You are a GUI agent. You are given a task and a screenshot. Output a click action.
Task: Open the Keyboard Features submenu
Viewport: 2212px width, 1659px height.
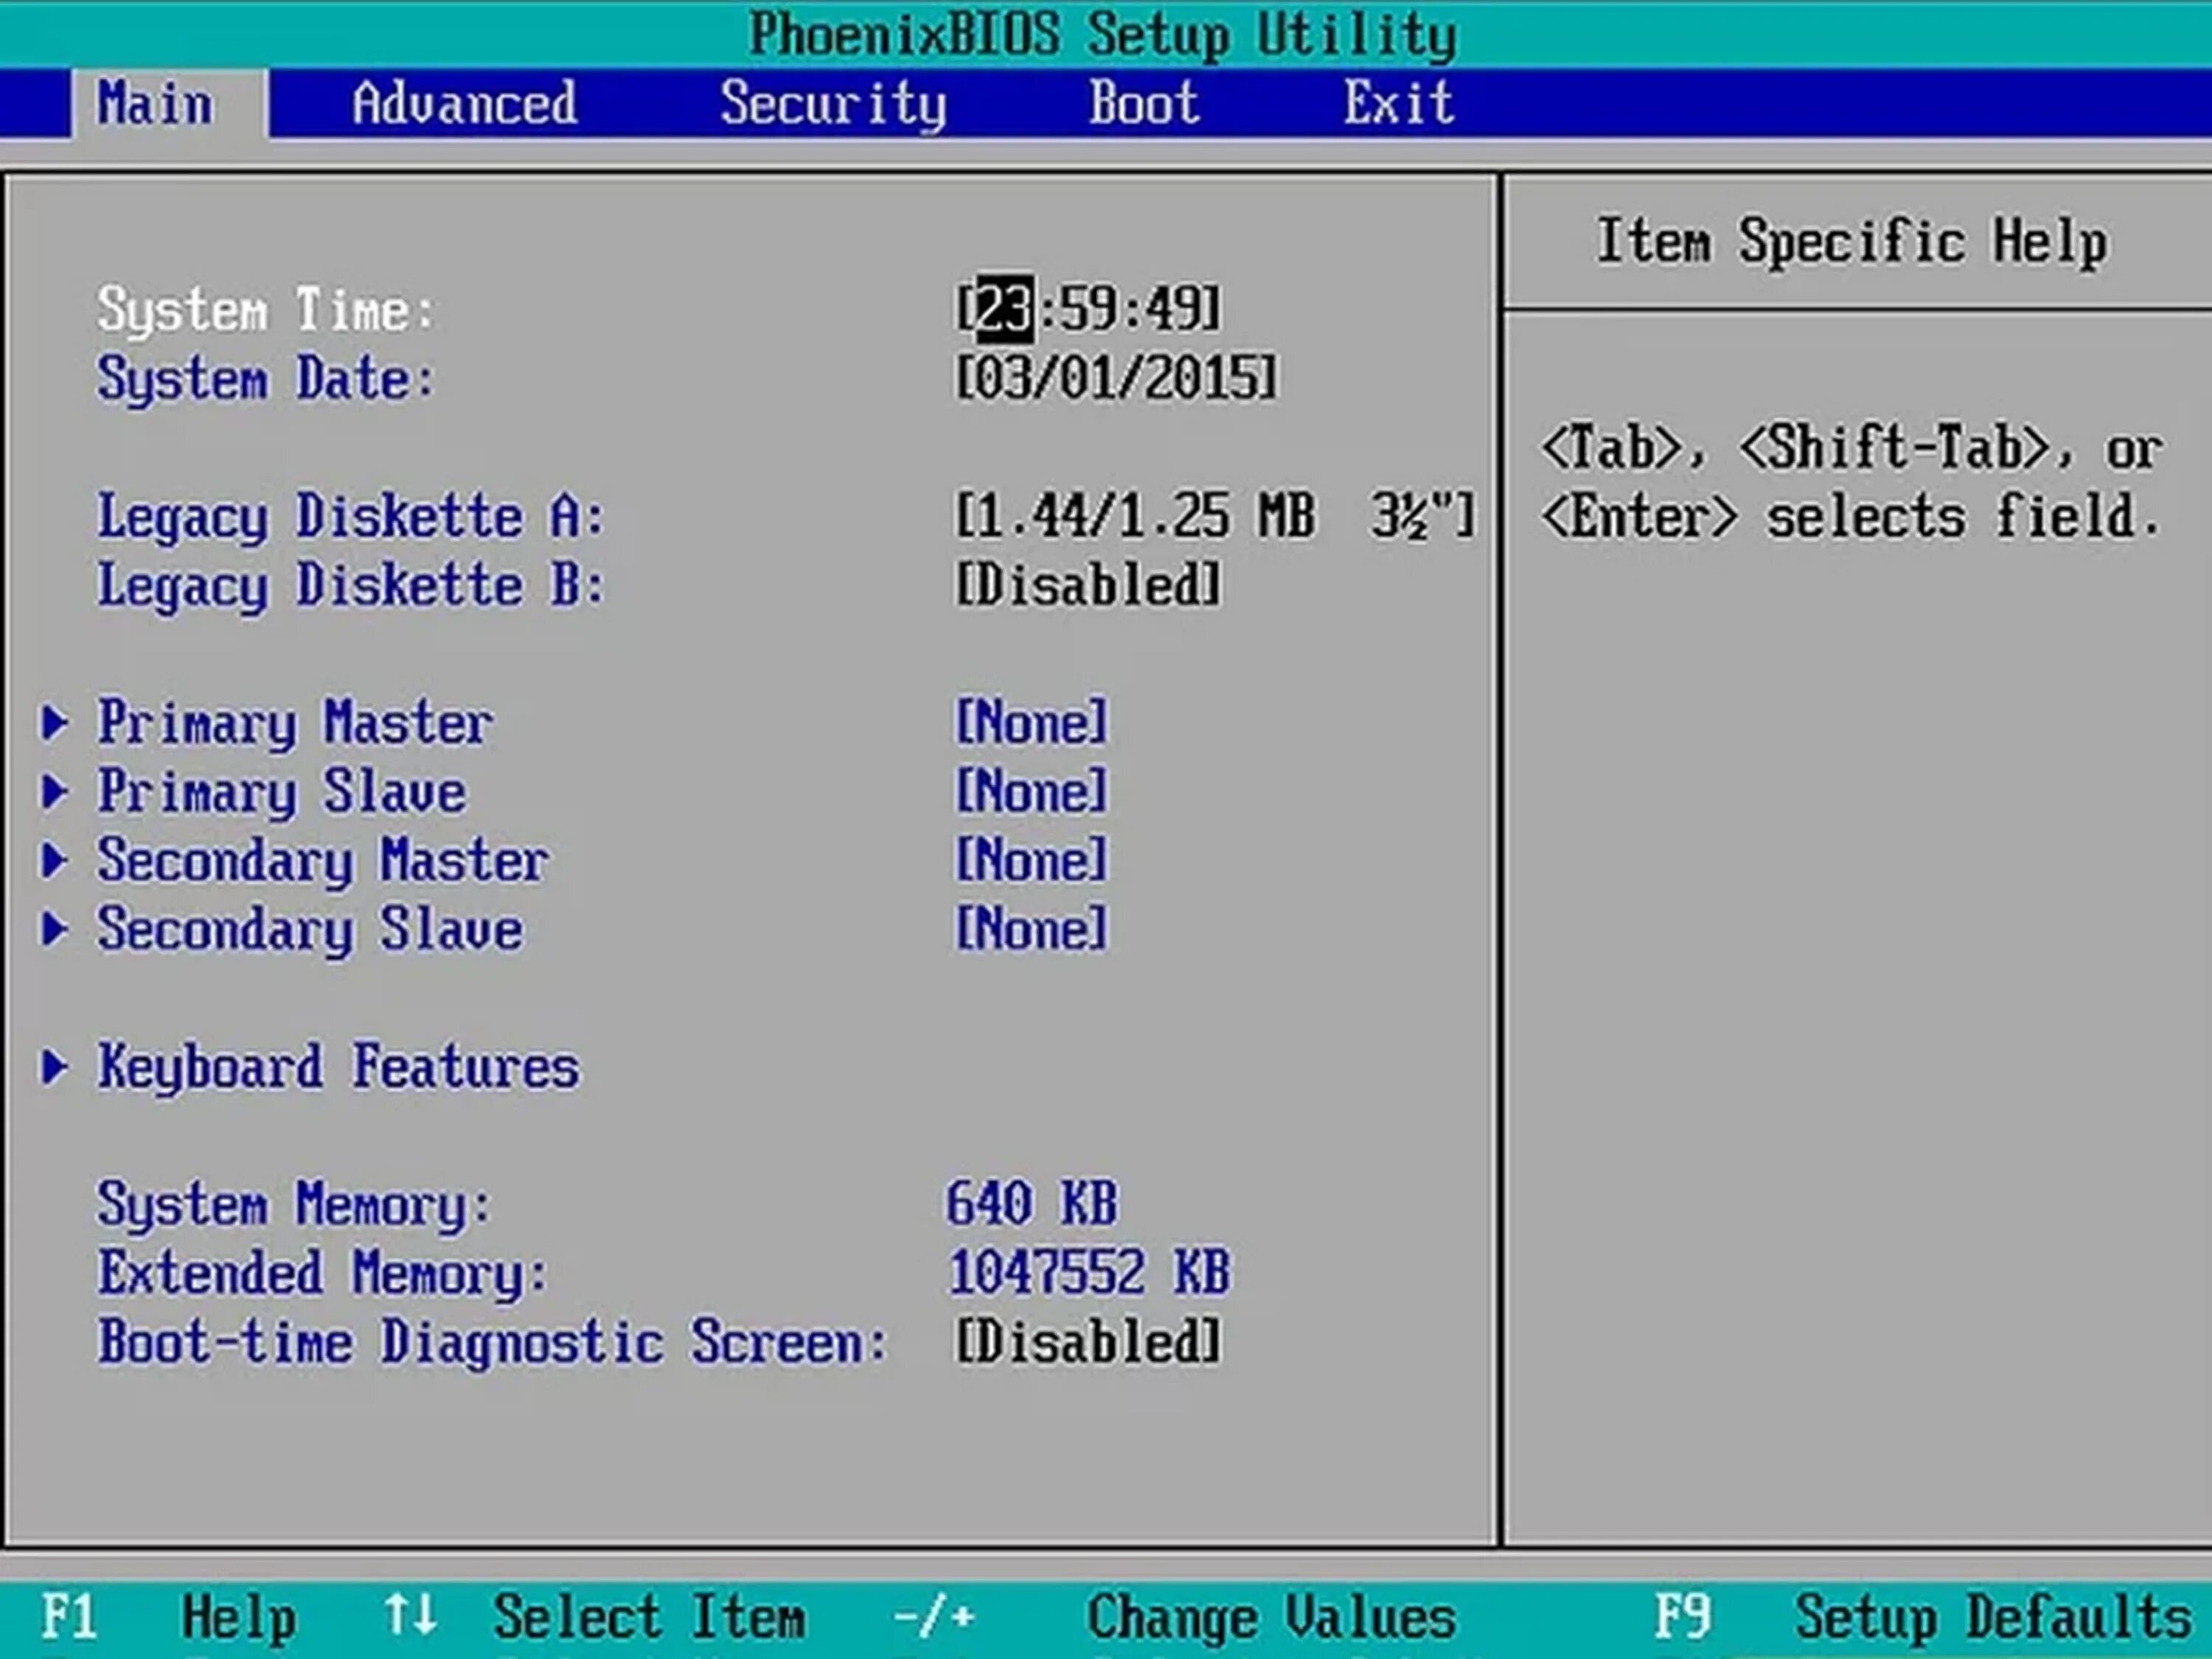click(338, 1067)
